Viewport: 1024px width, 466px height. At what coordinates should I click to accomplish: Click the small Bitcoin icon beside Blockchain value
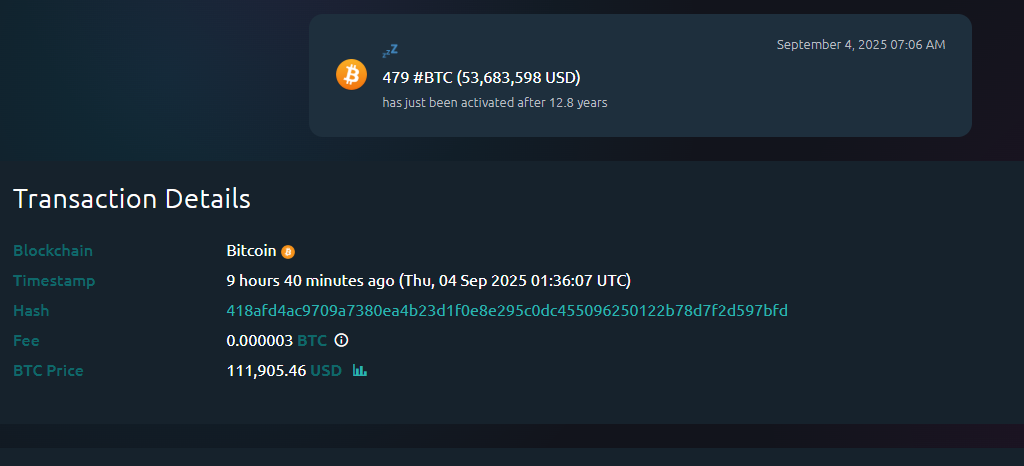pos(288,252)
